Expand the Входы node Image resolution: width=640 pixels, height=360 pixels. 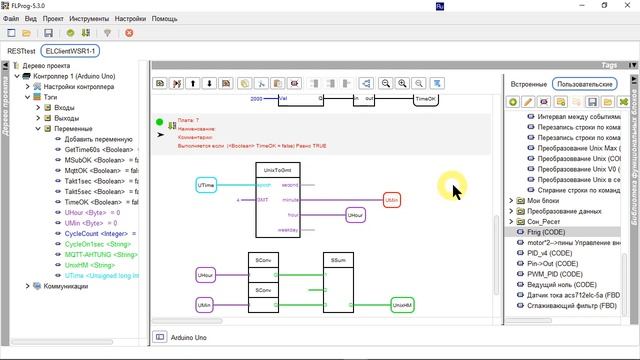[x=38, y=107]
